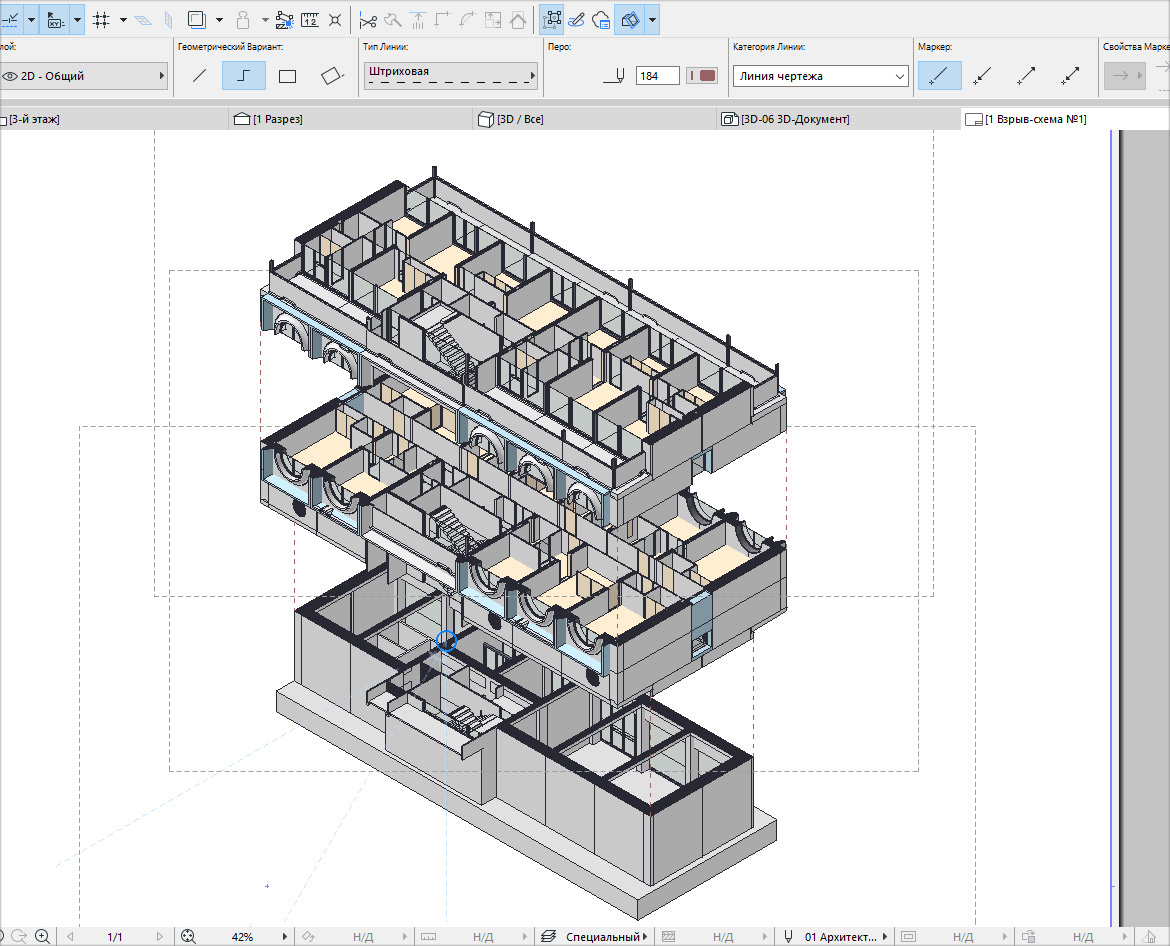
Task: Click the resize elements icon
Action: [493, 21]
